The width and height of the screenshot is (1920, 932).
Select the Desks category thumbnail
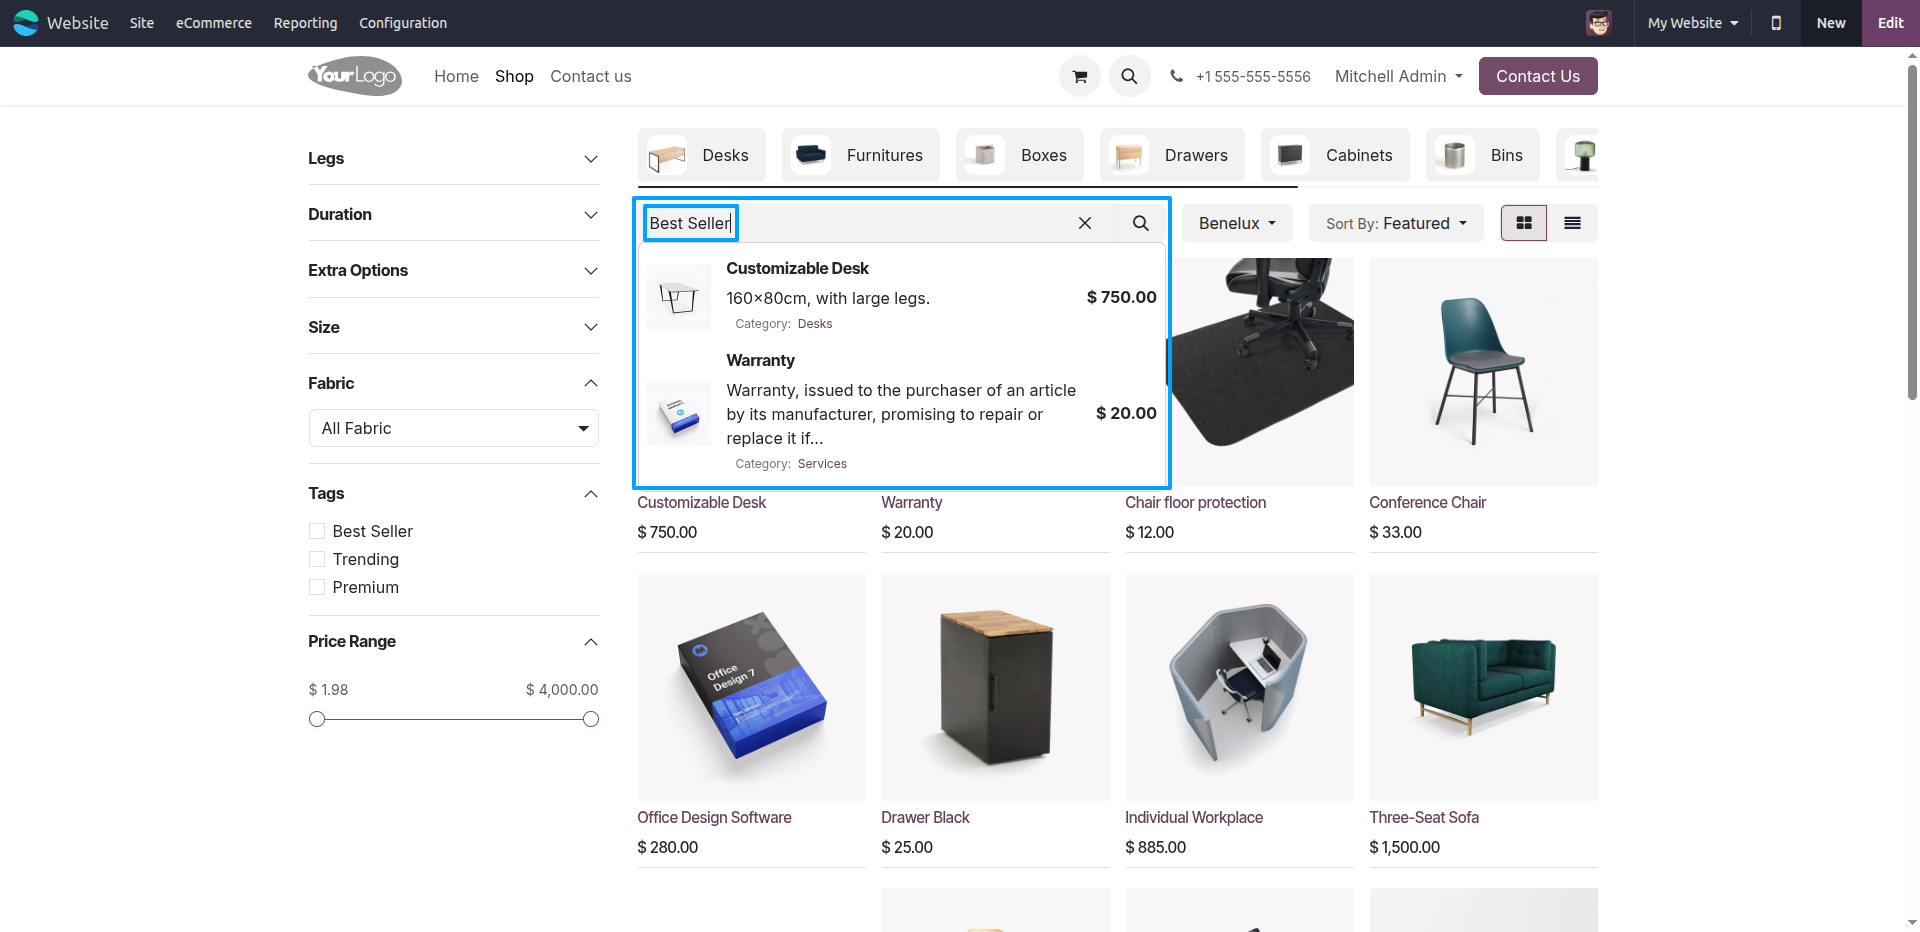(x=667, y=156)
